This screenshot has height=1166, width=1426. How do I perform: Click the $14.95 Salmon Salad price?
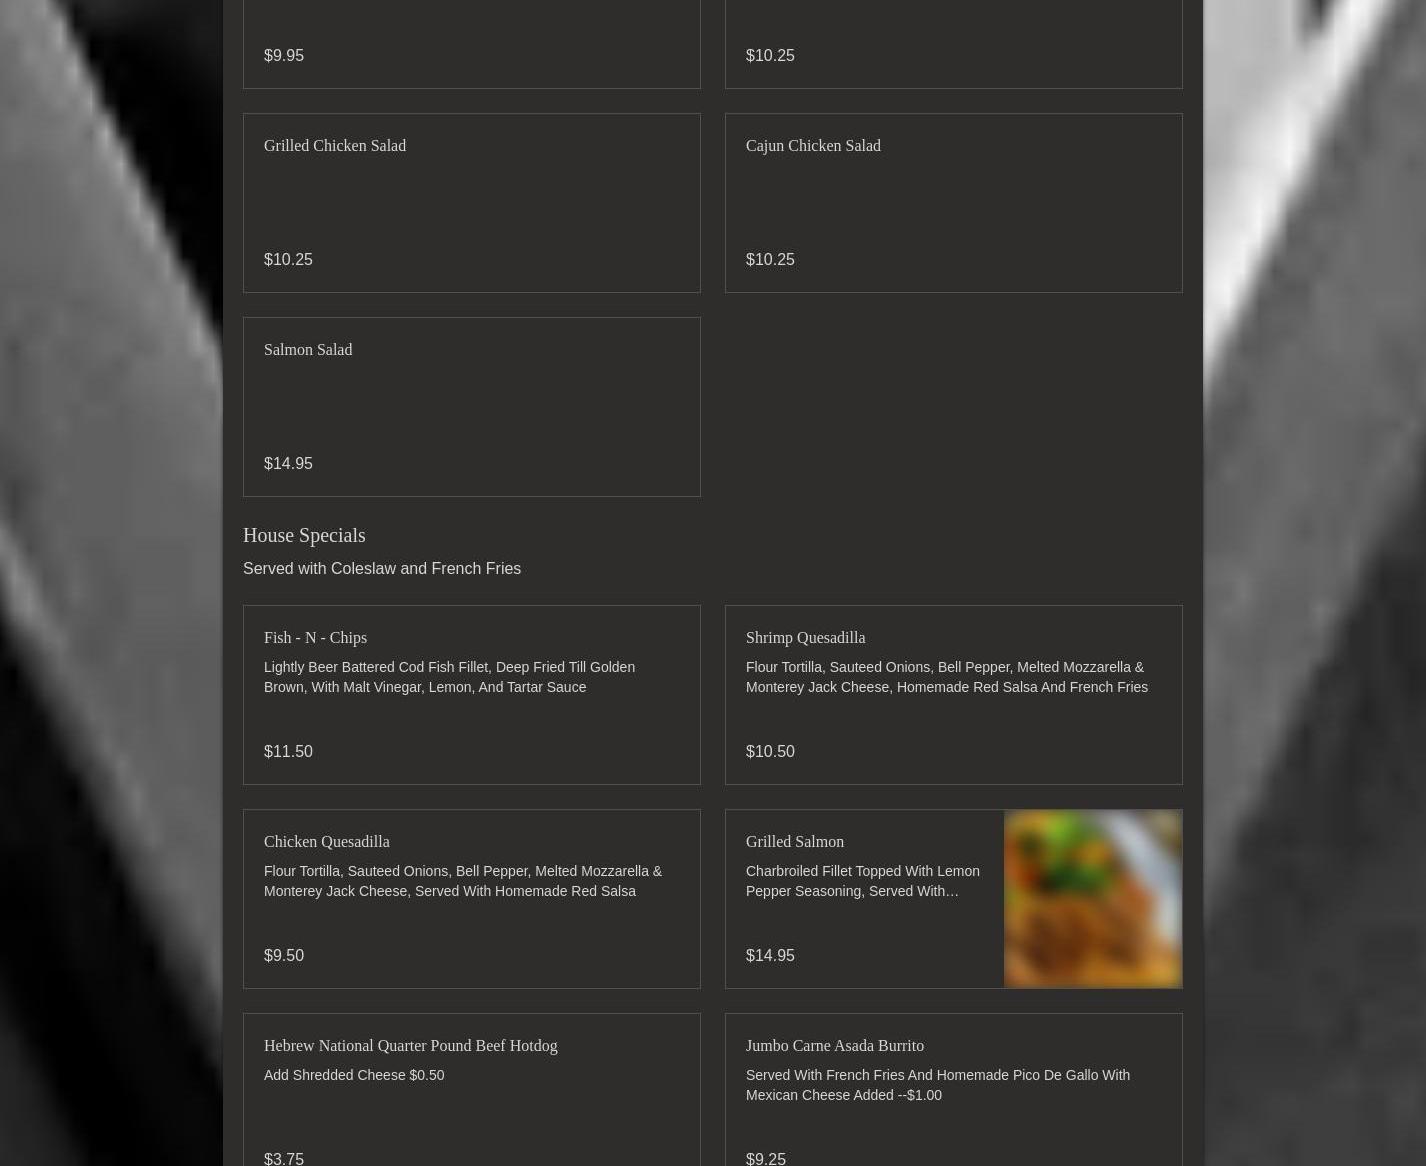coord(288,463)
